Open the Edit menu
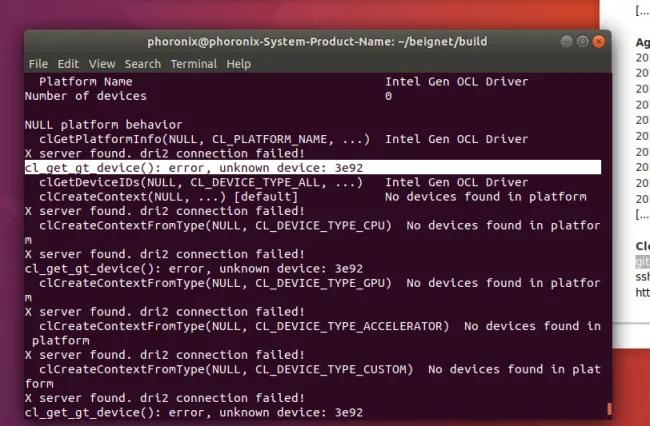Image resolution: width=650 pixels, height=426 pixels. coord(68,64)
